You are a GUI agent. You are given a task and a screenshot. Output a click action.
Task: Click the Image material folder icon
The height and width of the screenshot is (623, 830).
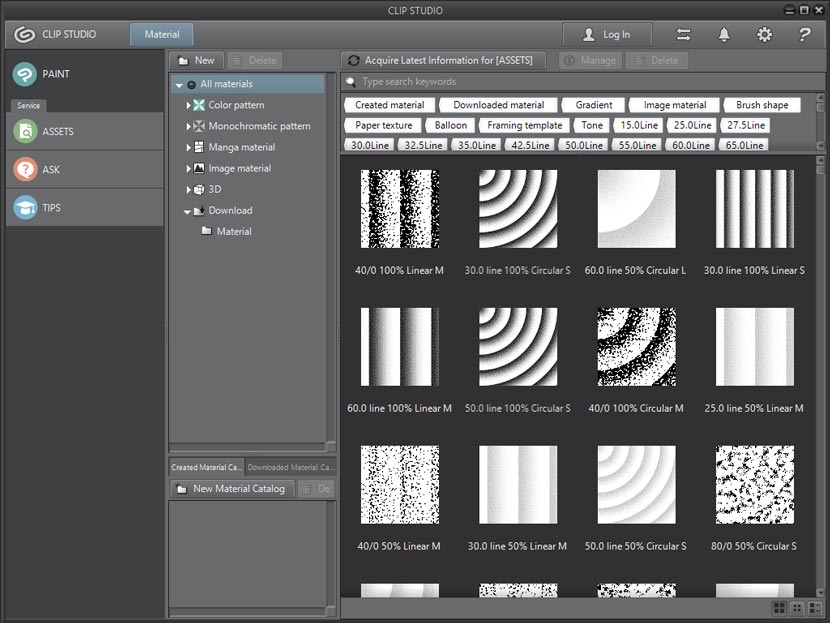point(199,168)
